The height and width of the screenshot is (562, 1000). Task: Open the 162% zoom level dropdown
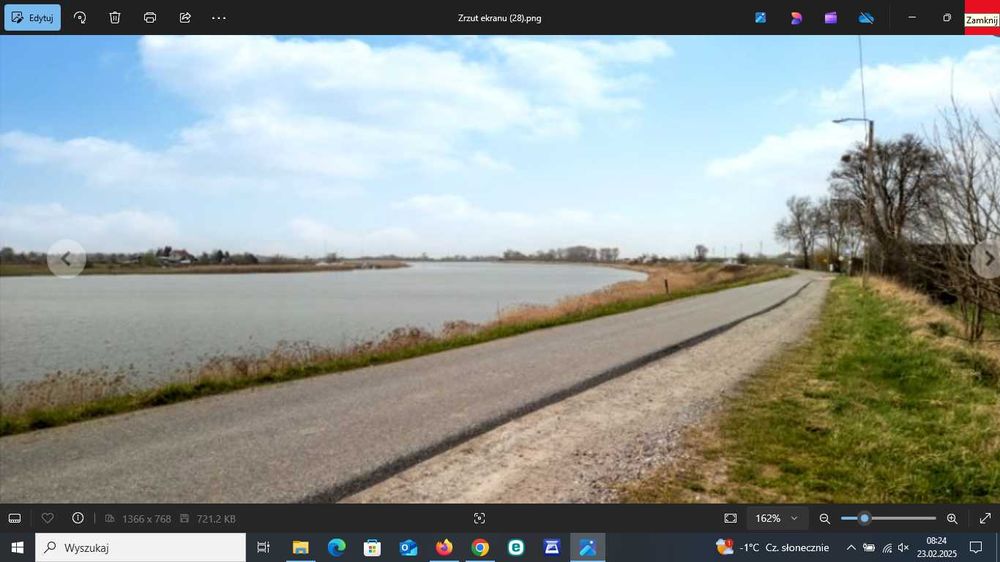[x=777, y=519]
